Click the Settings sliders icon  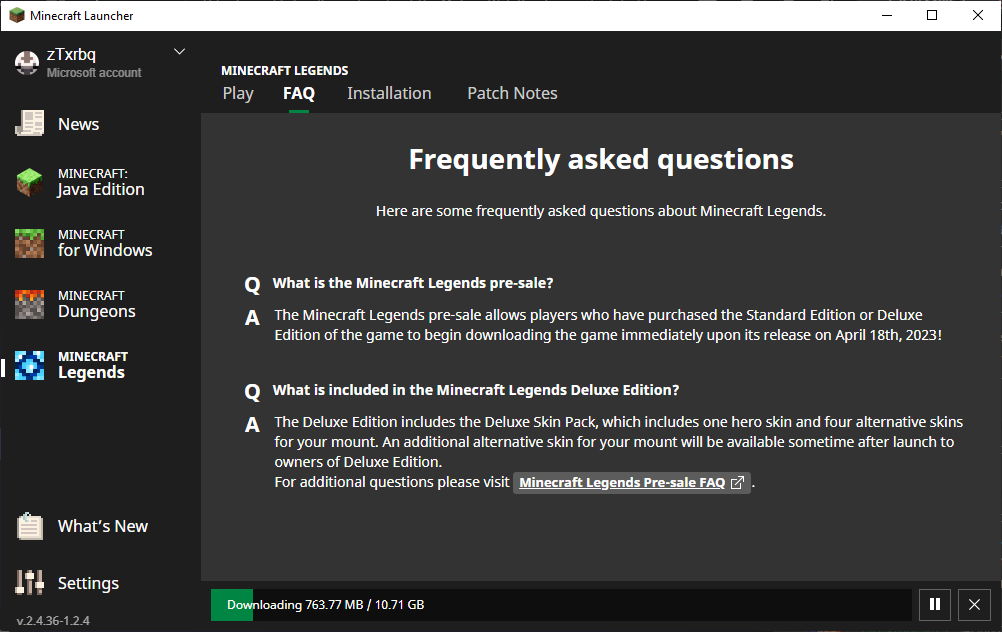[x=30, y=583]
